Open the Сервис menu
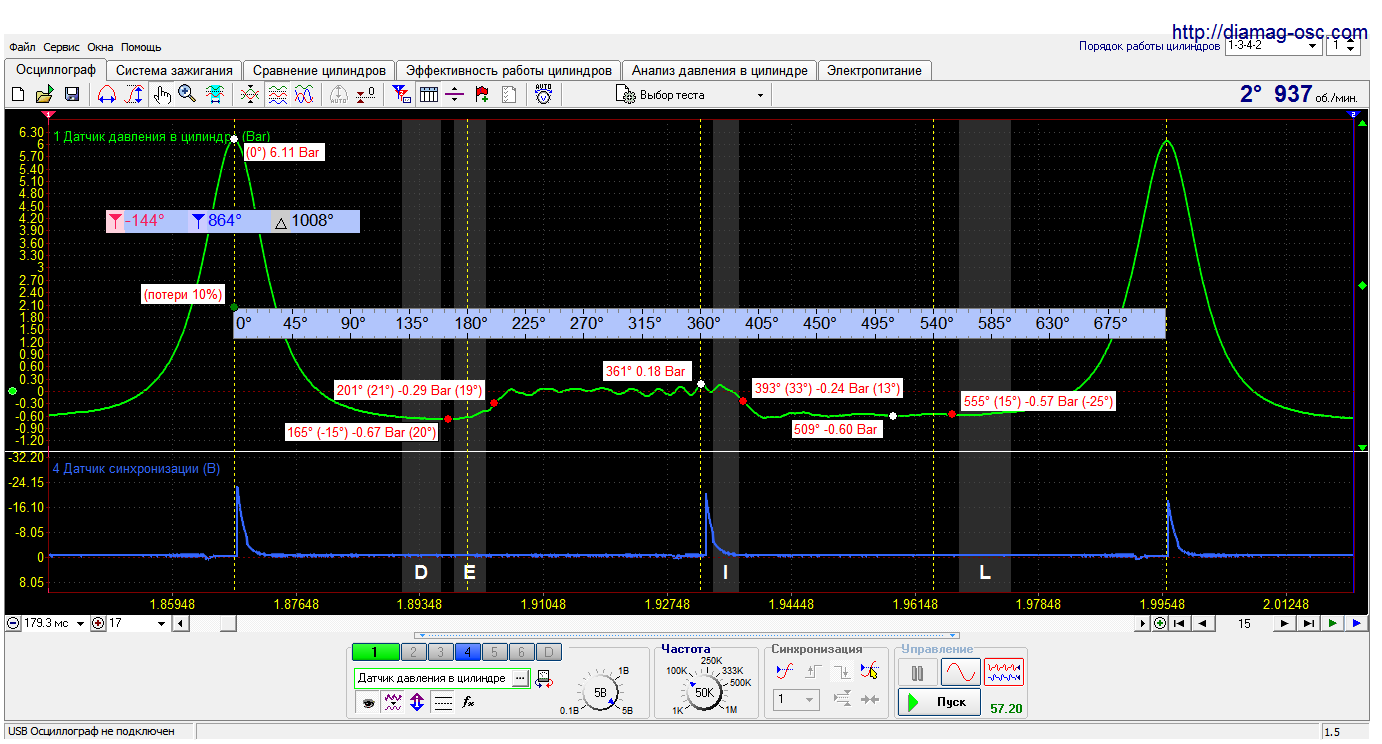 62,47
